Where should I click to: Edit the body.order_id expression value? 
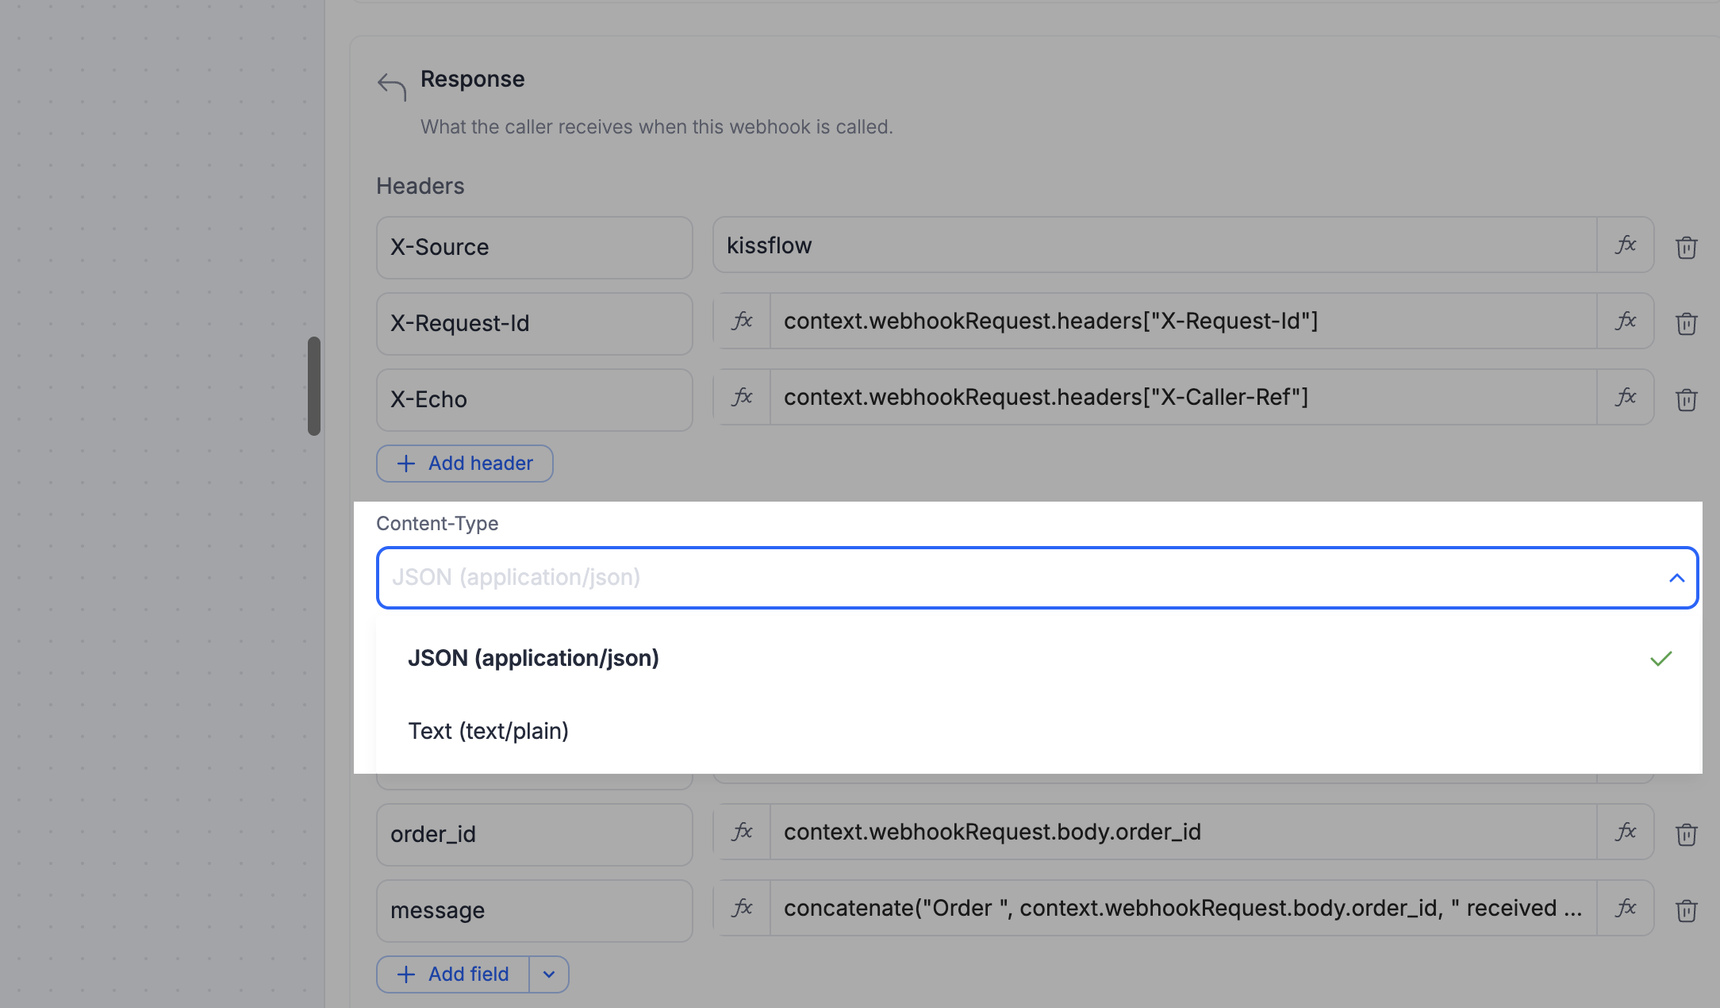(1184, 832)
